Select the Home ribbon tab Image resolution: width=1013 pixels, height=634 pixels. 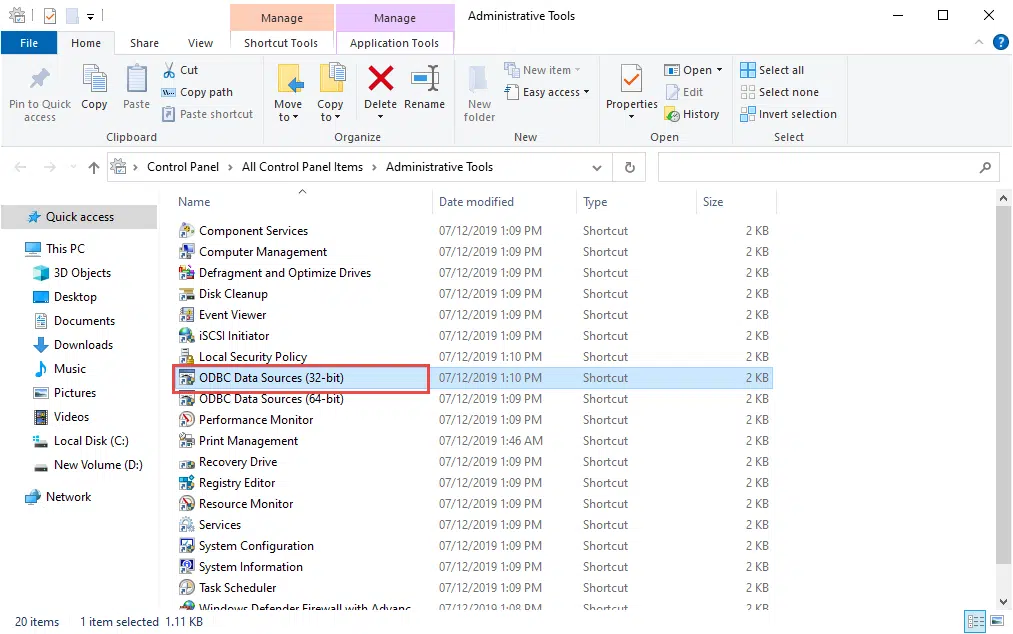pyautogui.click(x=86, y=43)
